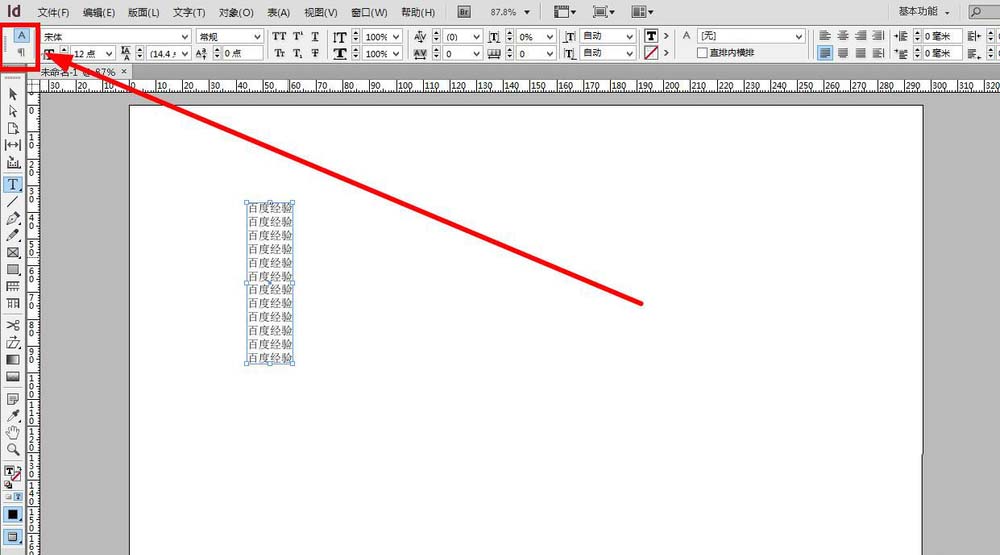Click the search field in top right

pyautogui.click(x=976, y=12)
